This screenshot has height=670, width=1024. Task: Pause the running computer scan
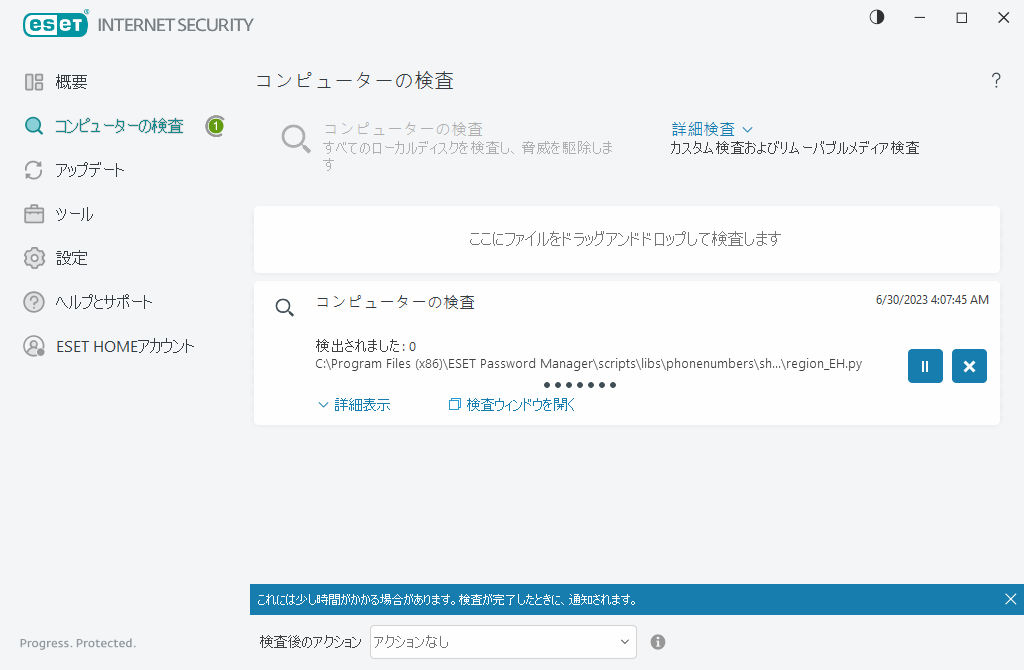point(925,365)
